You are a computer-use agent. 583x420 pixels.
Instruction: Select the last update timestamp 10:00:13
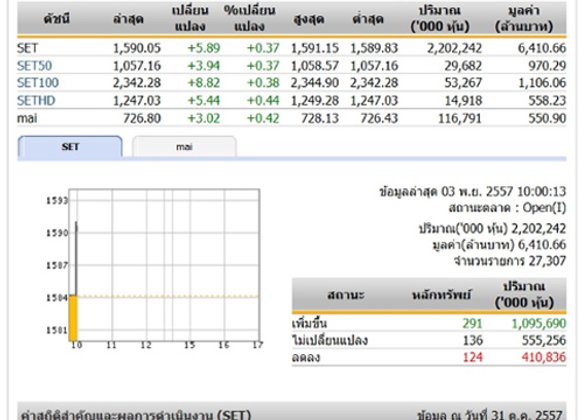(x=541, y=191)
